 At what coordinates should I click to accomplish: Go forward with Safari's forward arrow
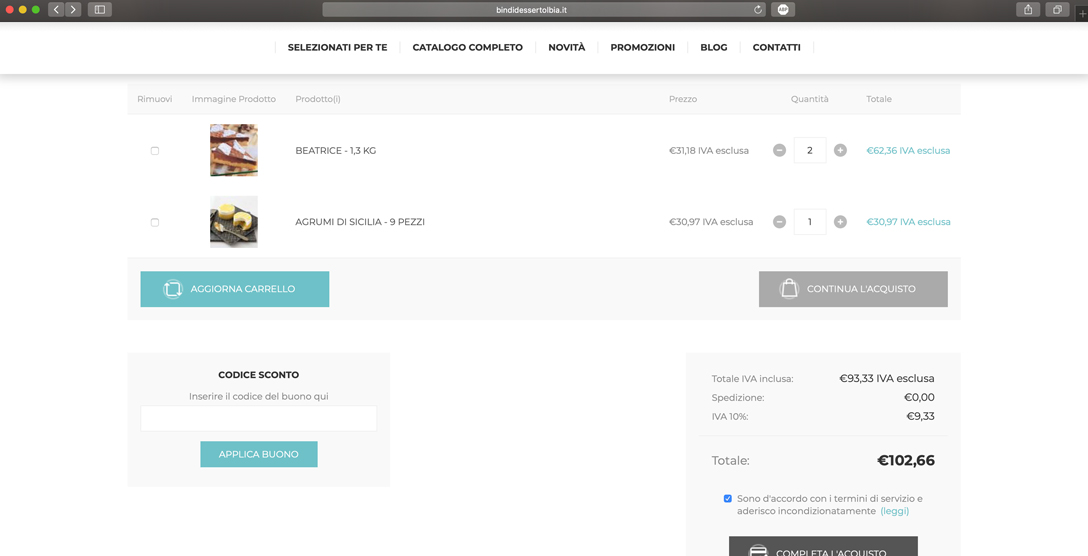[73, 10]
